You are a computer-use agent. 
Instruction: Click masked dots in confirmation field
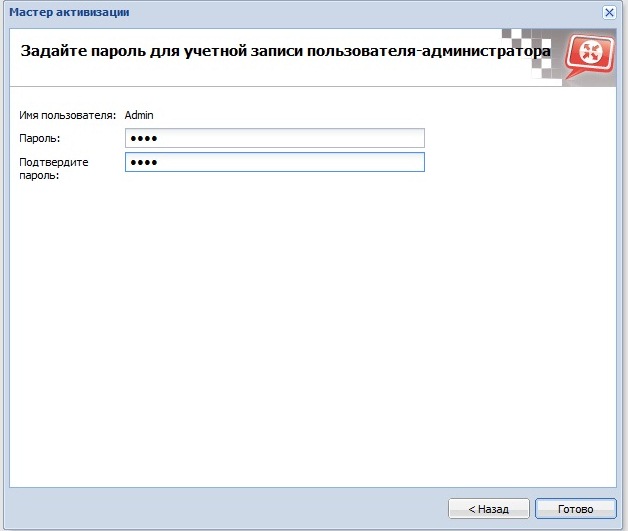pyautogui.click(x=145, y=162)
